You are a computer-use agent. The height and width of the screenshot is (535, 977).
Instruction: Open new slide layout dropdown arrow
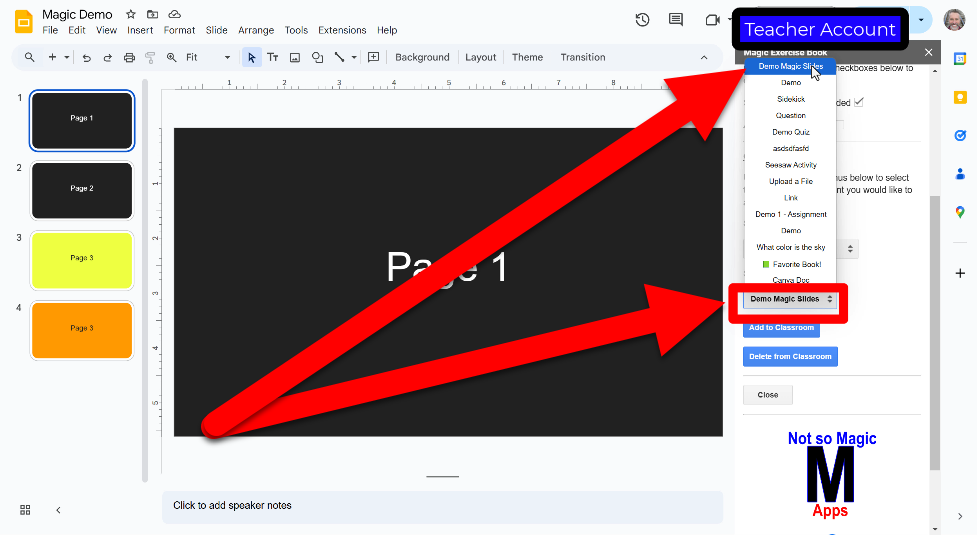pos(66,57)
